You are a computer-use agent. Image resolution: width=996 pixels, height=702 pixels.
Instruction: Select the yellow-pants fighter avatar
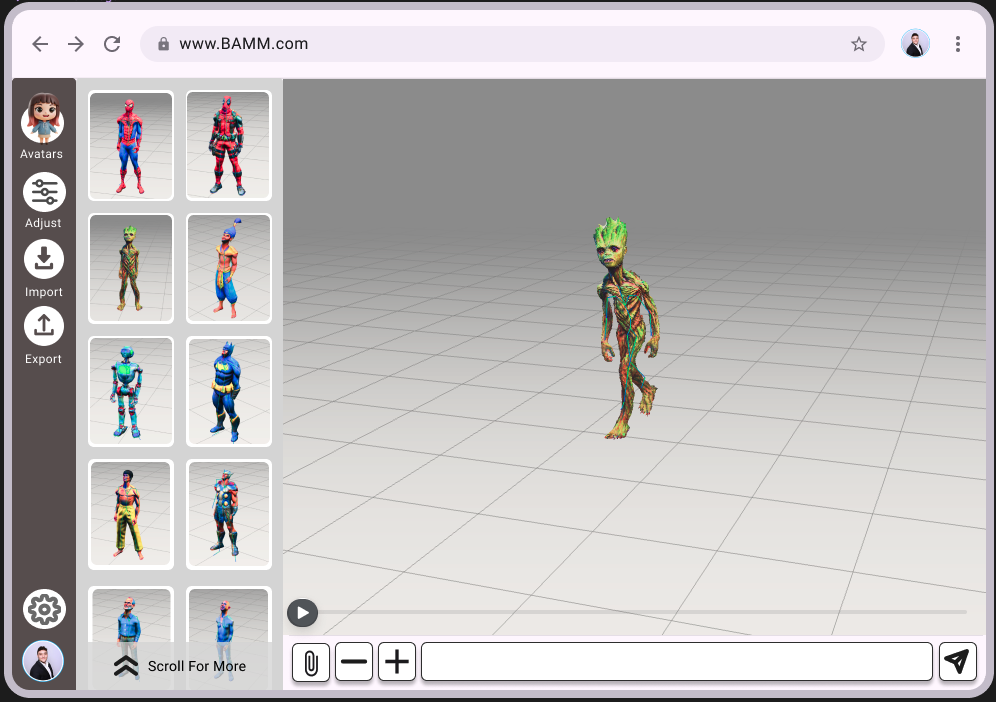131,514
